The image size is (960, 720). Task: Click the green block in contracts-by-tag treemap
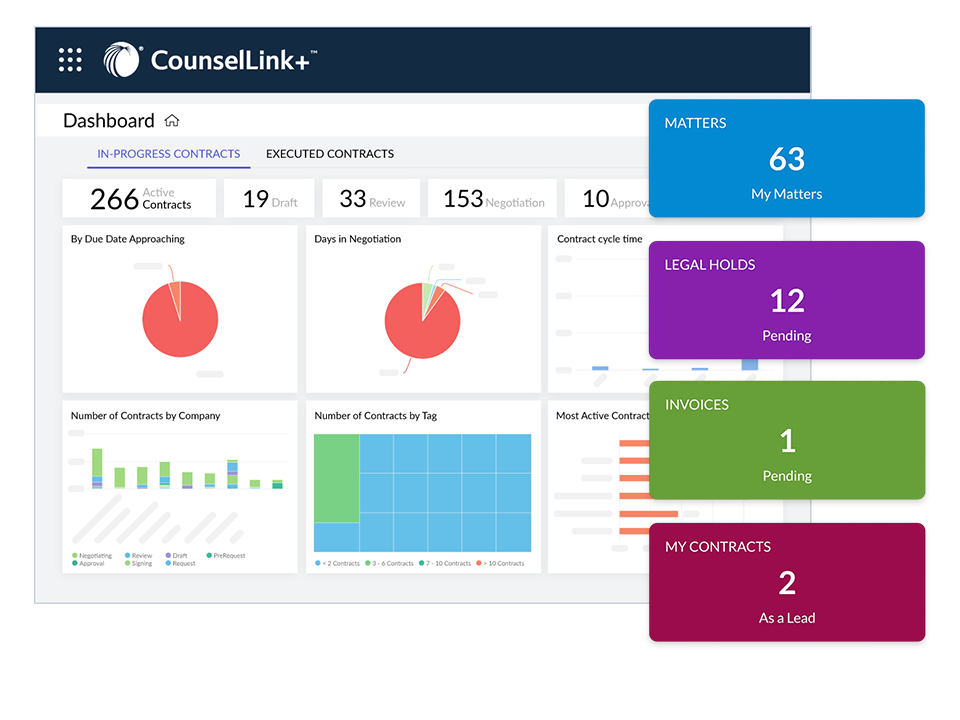click(x=336, y=478)
